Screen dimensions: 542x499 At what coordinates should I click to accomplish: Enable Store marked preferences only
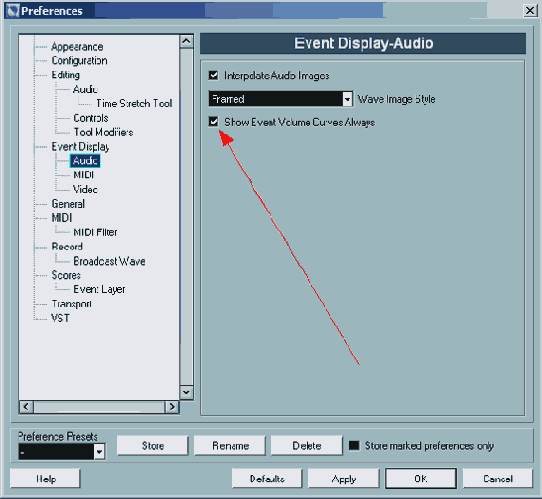[x=354, y=445]
